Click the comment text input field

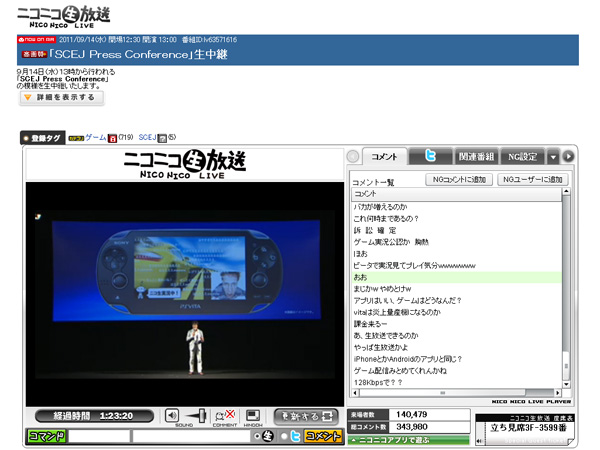(x=190, y=436)
